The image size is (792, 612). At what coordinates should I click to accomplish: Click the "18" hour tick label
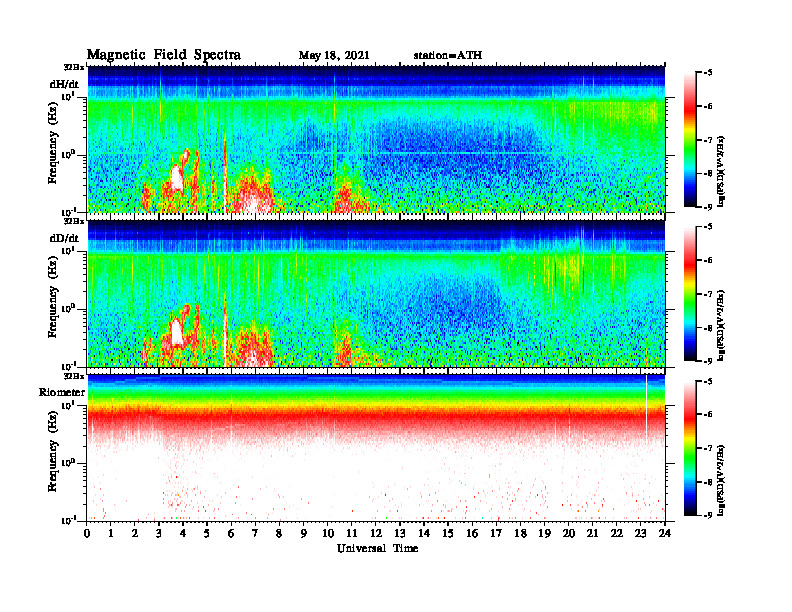point(520,533)
